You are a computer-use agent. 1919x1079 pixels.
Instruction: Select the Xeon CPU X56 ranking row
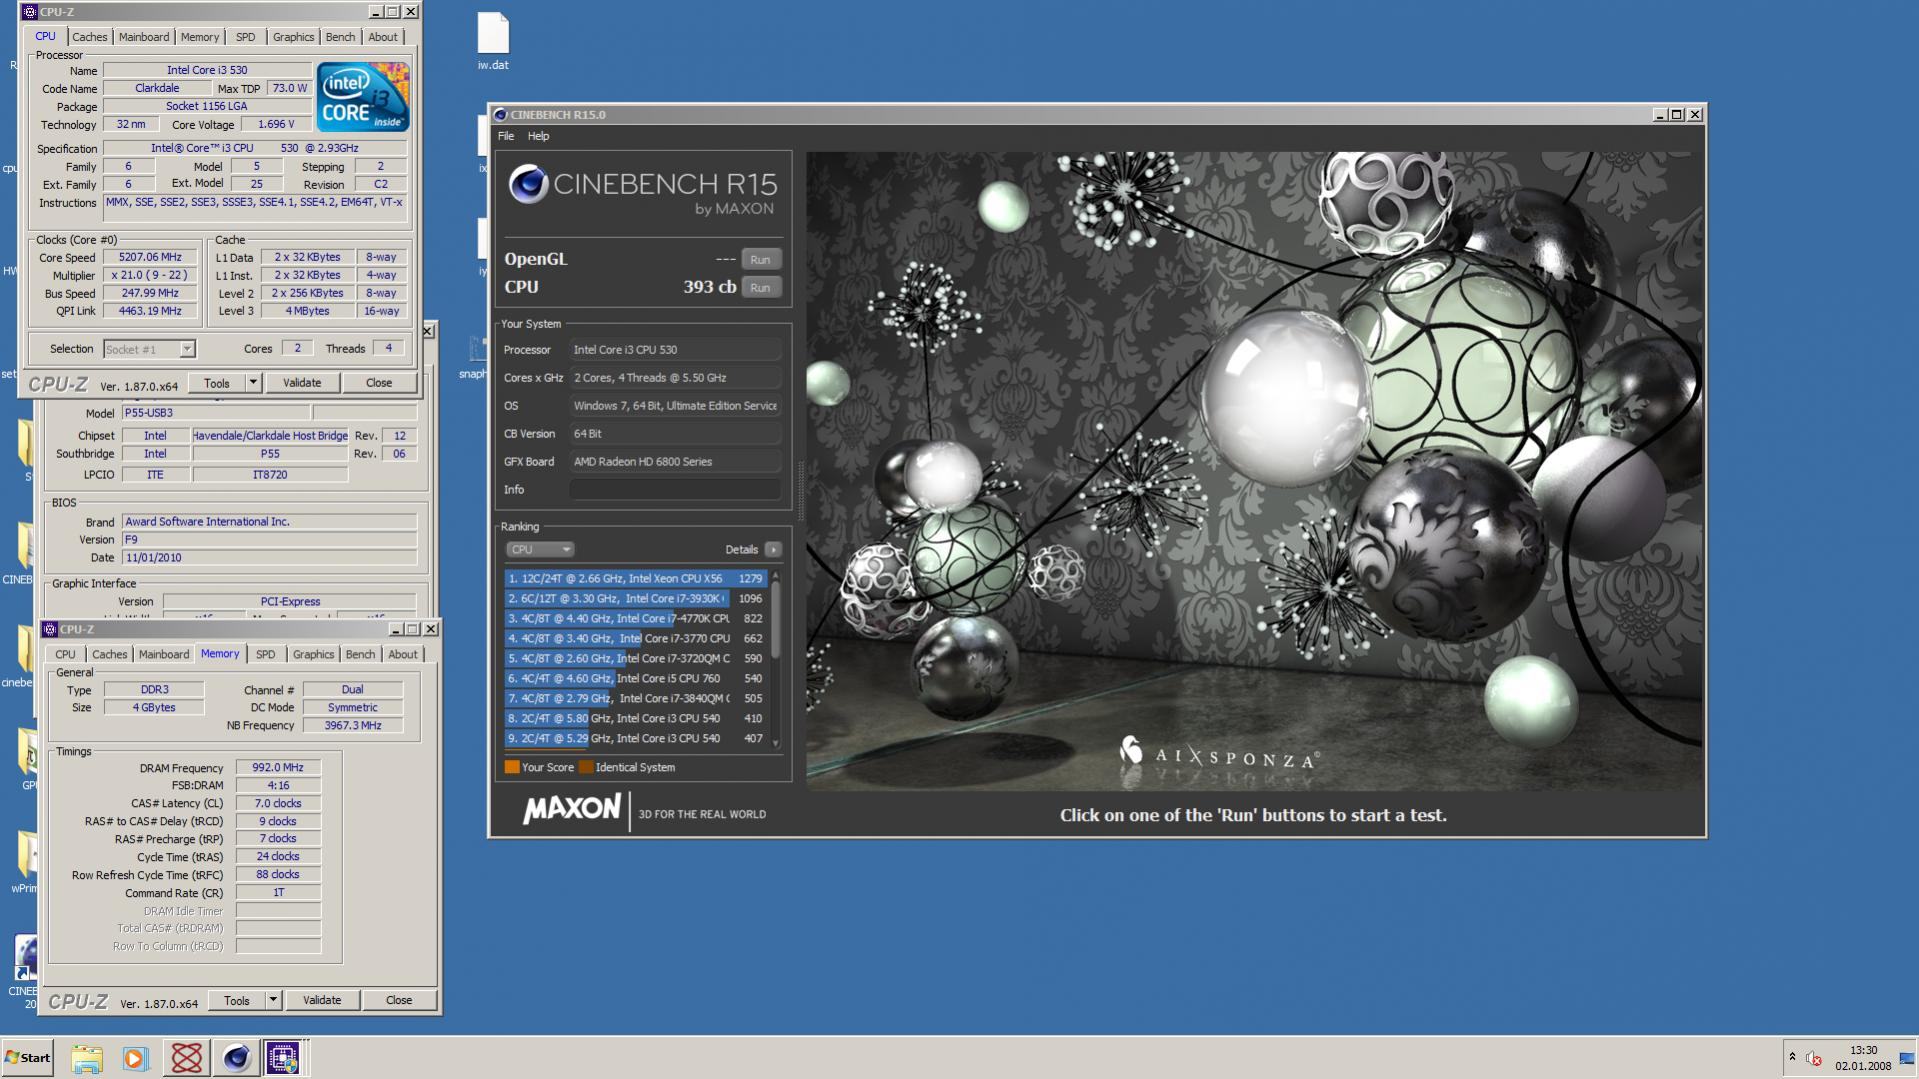tap(636, 578)
